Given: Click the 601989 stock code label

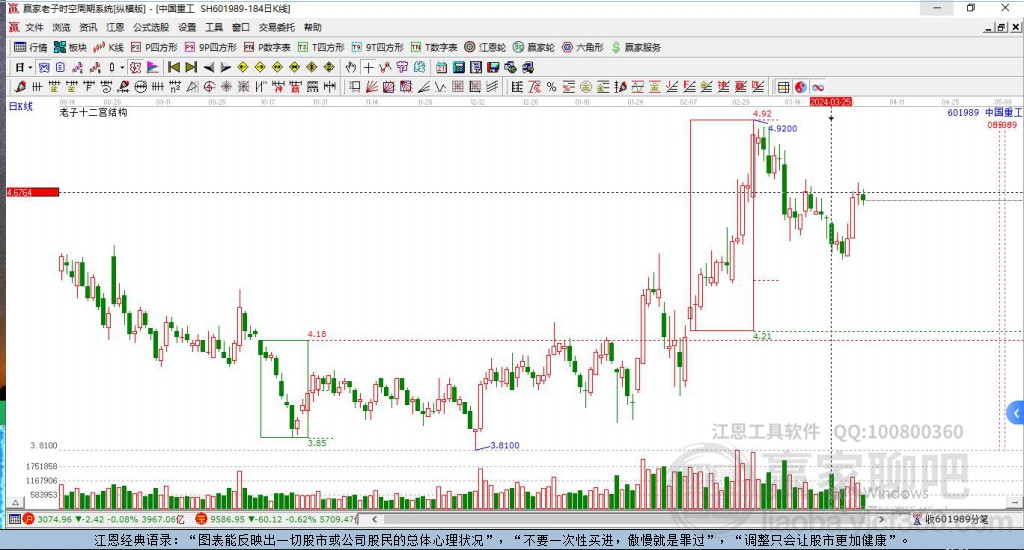Looking at the screenshot, I should tap(963, 113).
